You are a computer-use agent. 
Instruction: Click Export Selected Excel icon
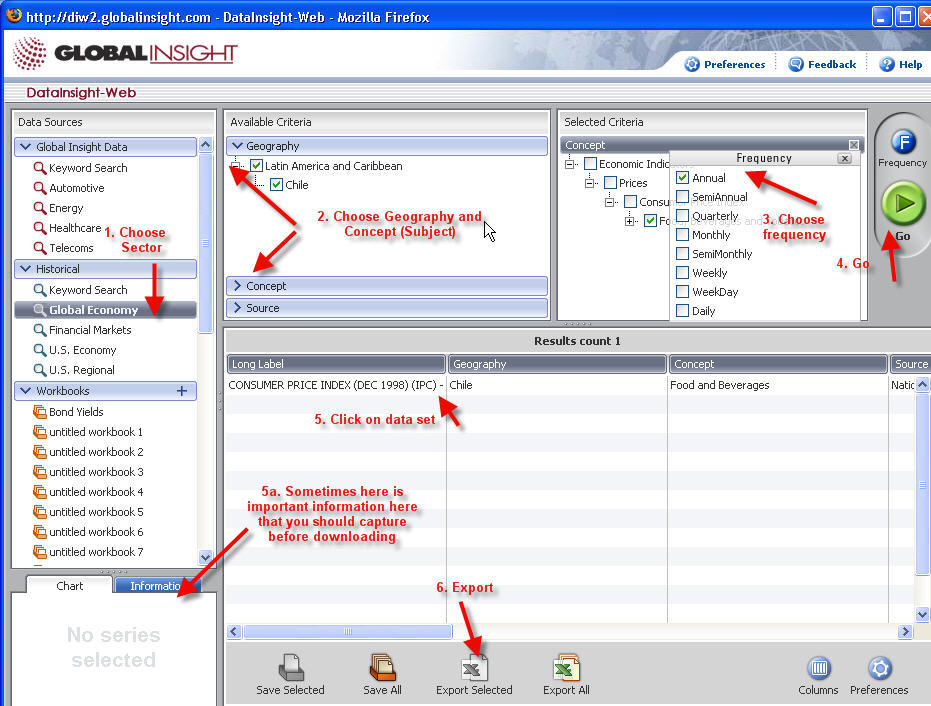tap(474, 668)
